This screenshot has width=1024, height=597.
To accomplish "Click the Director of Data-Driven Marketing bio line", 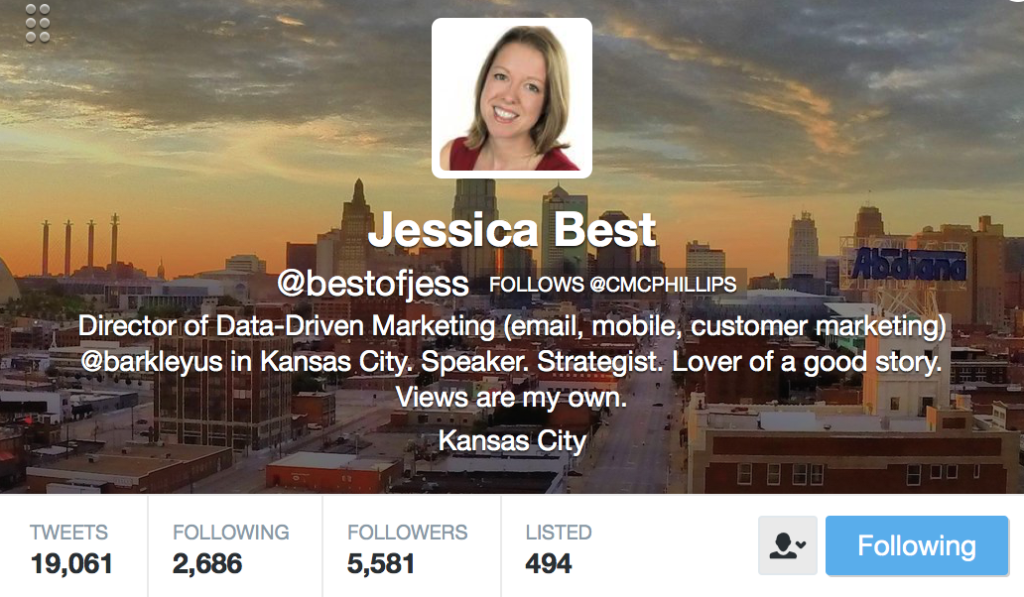I will pos(512,326).
